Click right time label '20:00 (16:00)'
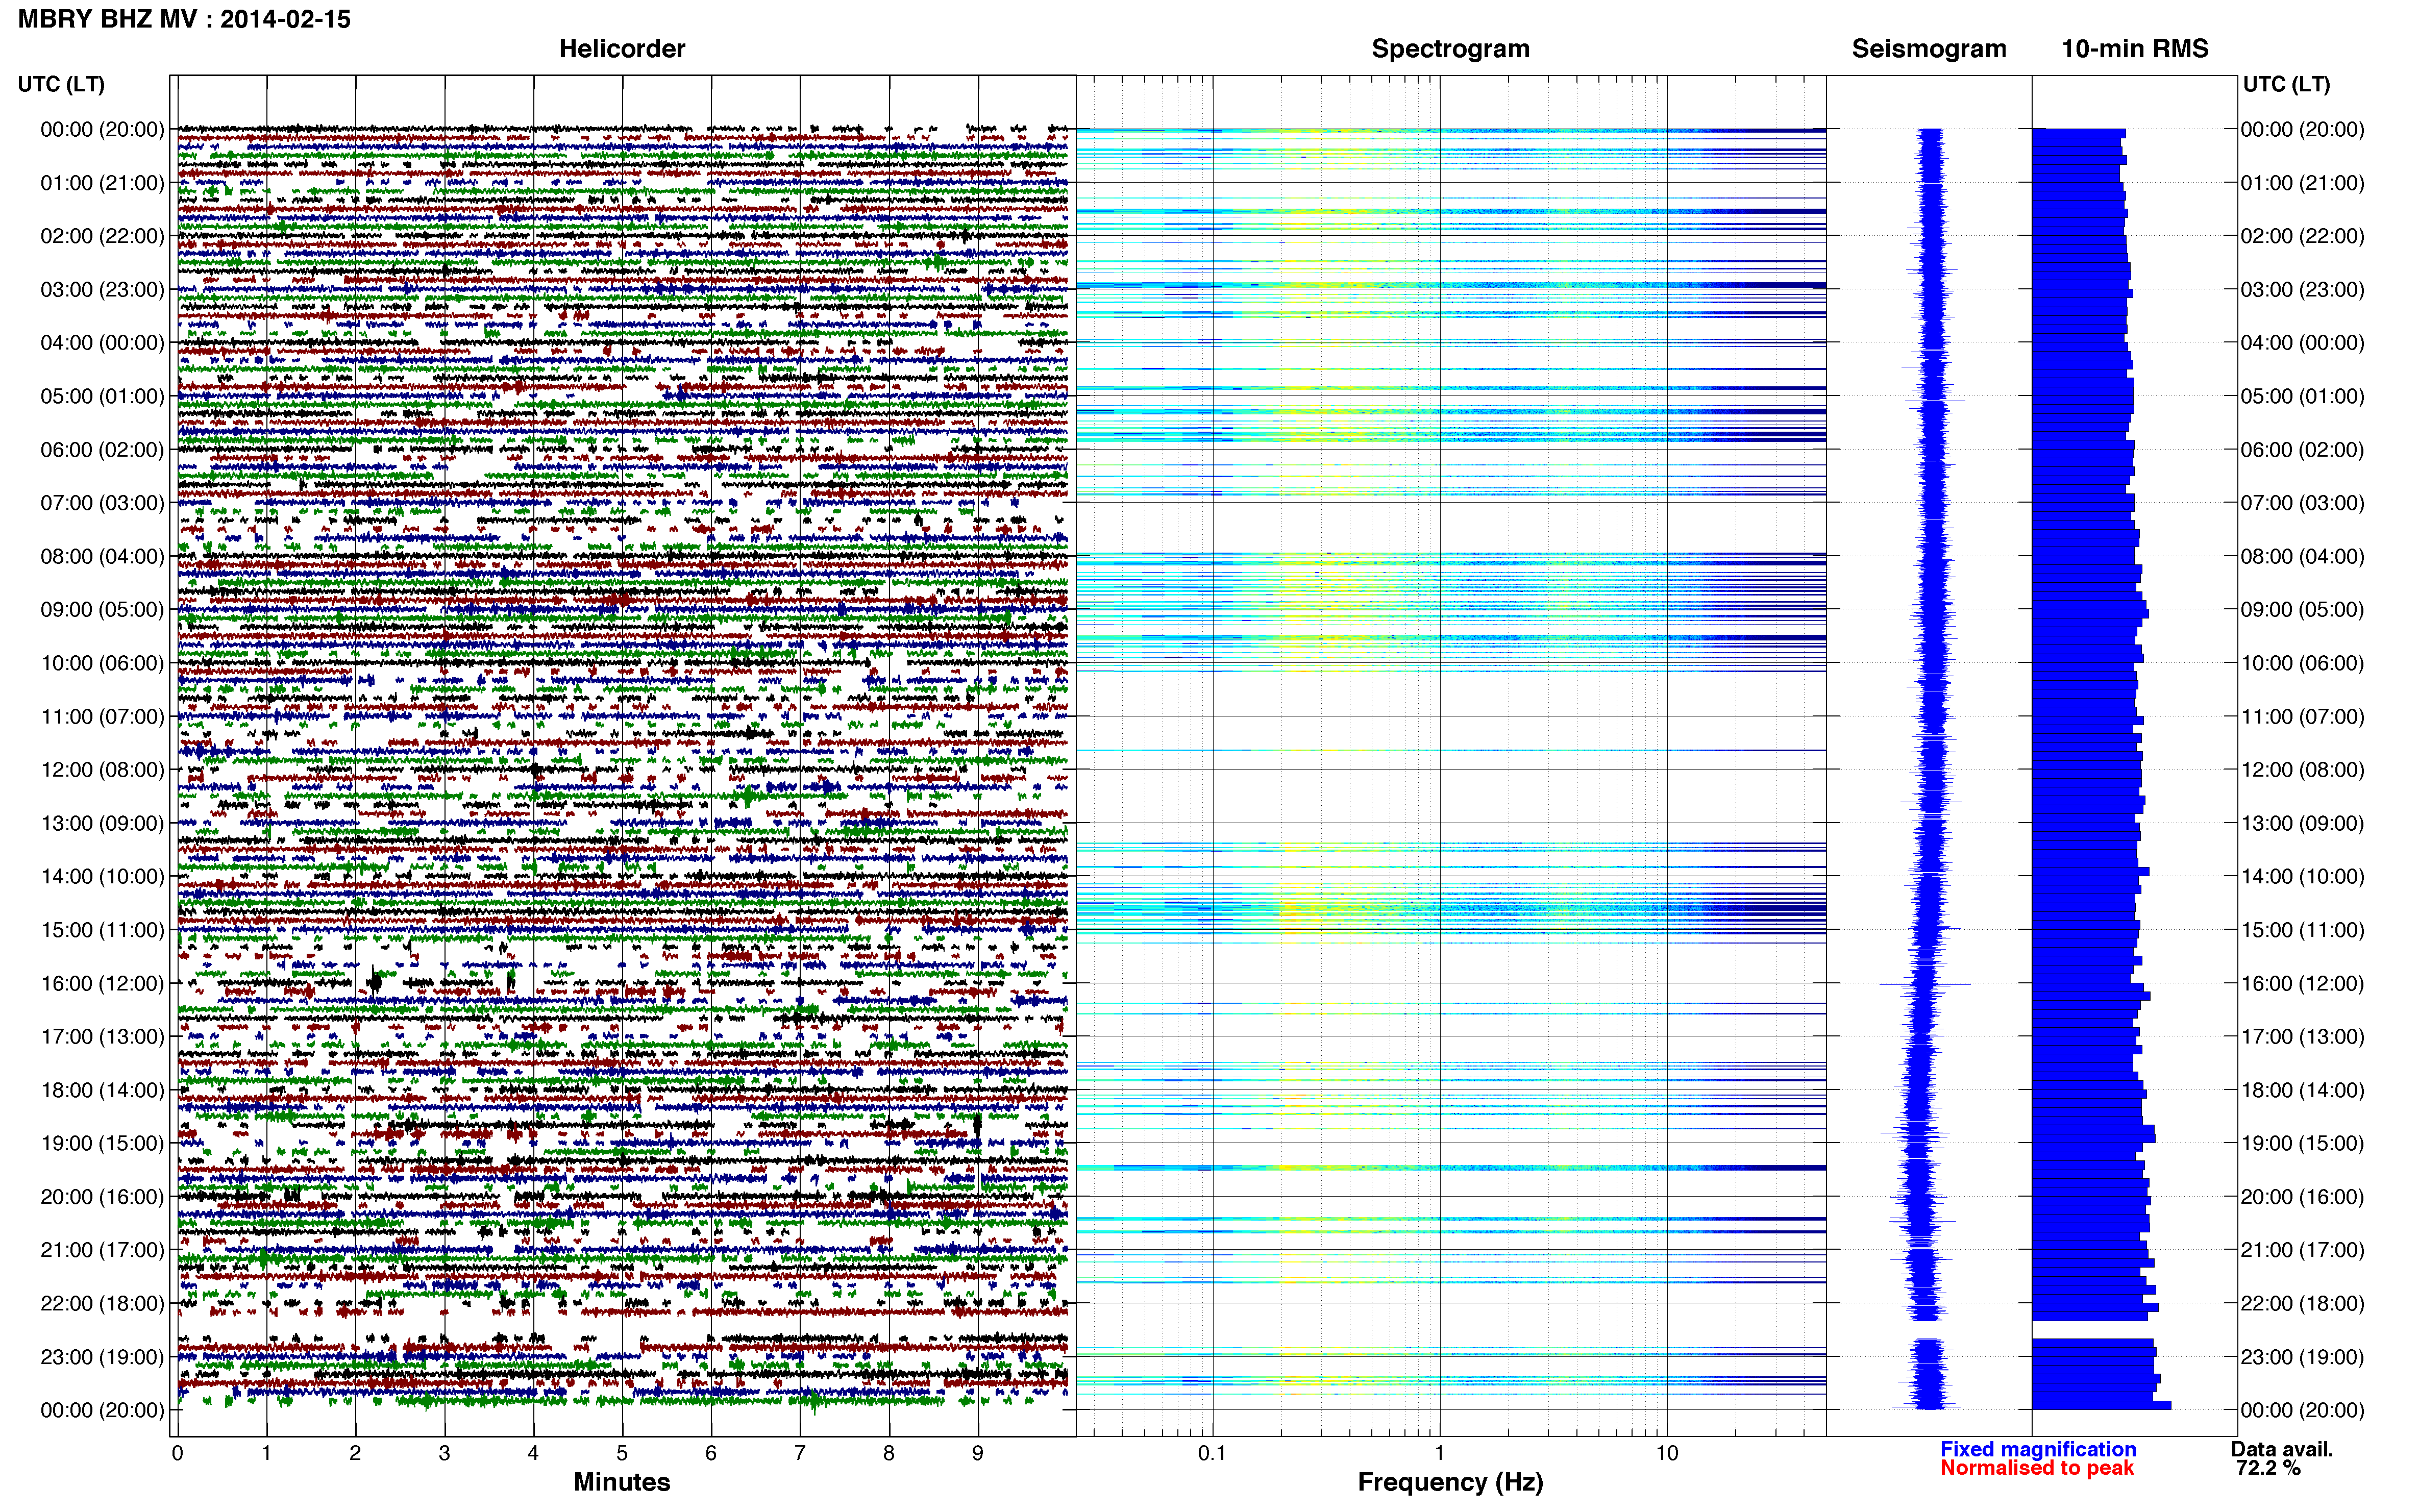The height and width of the screenshot is (1512, 2419). (2302, 1197)
